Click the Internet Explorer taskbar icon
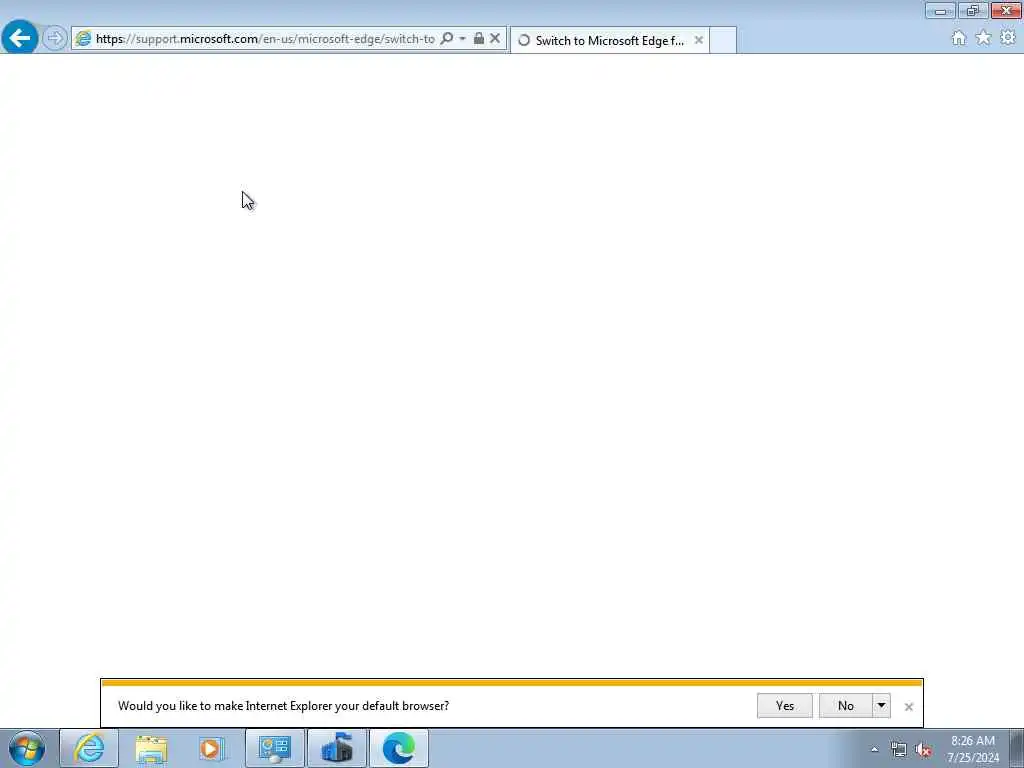Screen dimensions: 1024x768 (x=89, y=748)
